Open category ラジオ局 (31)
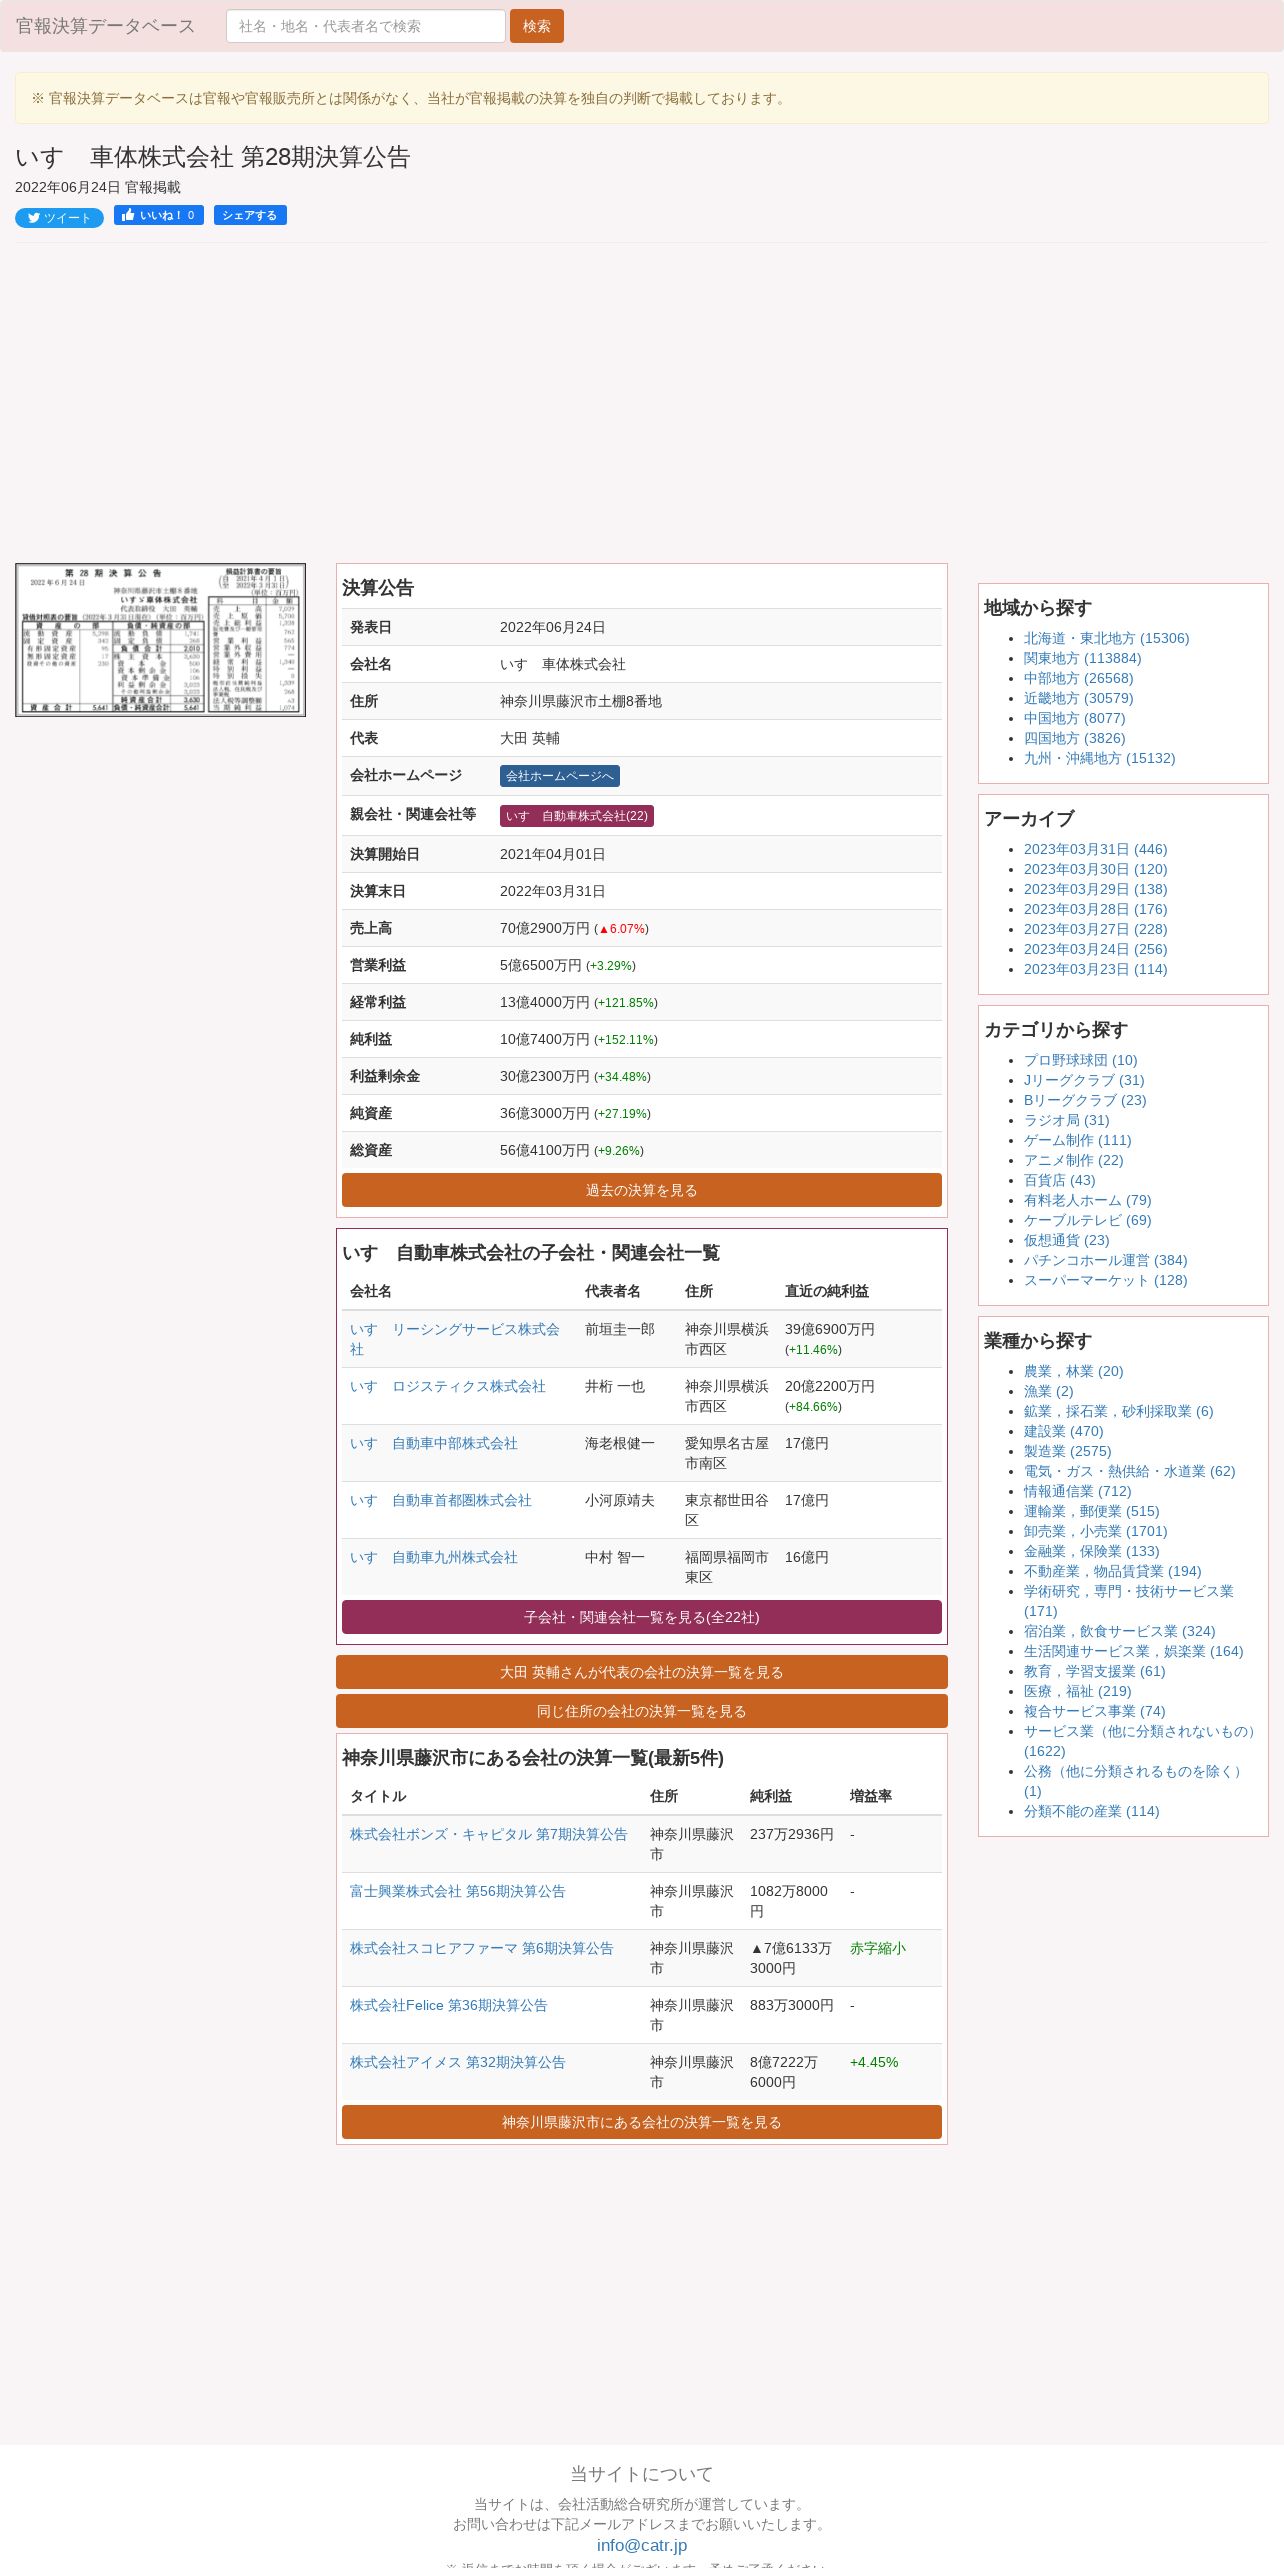The image size is (1284, 2568). click(x=1066, y=1120)
